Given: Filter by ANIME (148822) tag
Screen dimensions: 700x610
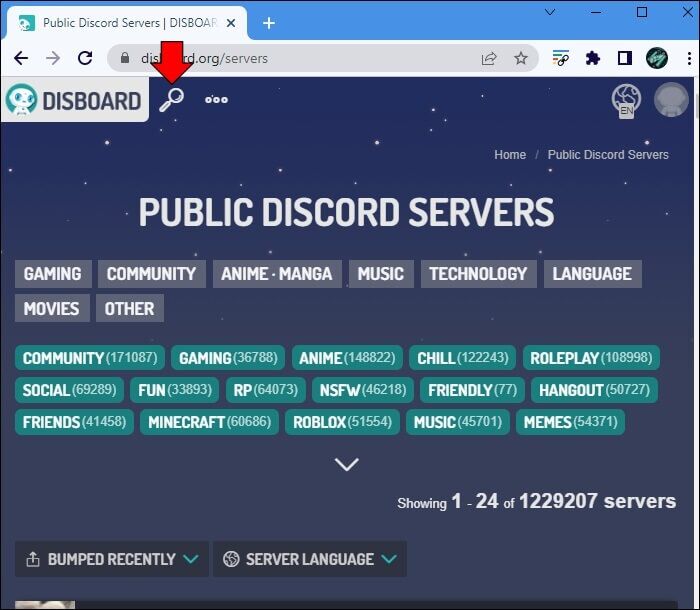Looking at the screenshot, I should point(347,358).
